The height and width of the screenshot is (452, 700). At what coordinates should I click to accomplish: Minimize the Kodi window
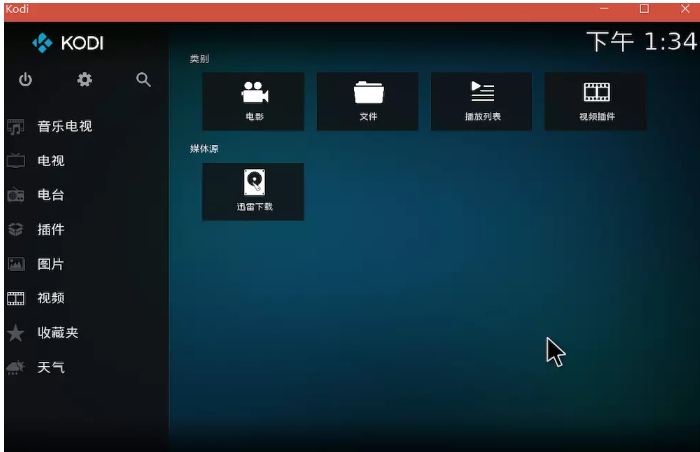(x=604, y=8)
